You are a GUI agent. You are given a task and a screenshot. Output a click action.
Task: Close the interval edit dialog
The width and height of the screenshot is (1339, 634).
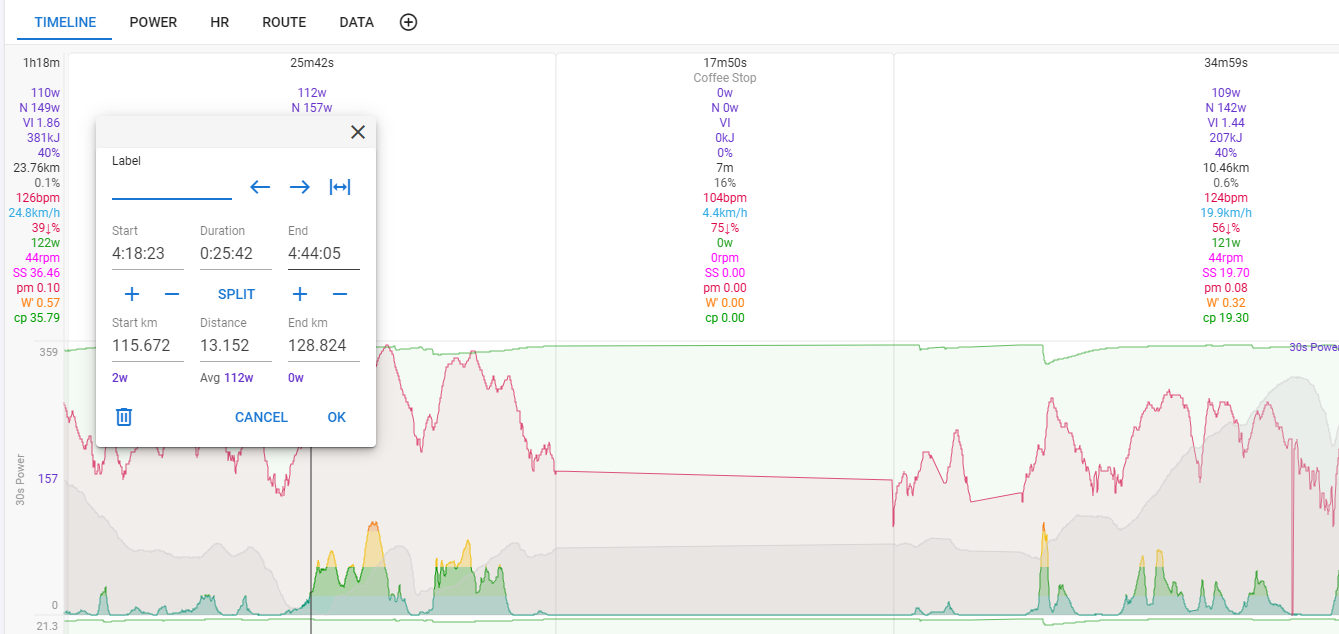(x=358, y=132)
